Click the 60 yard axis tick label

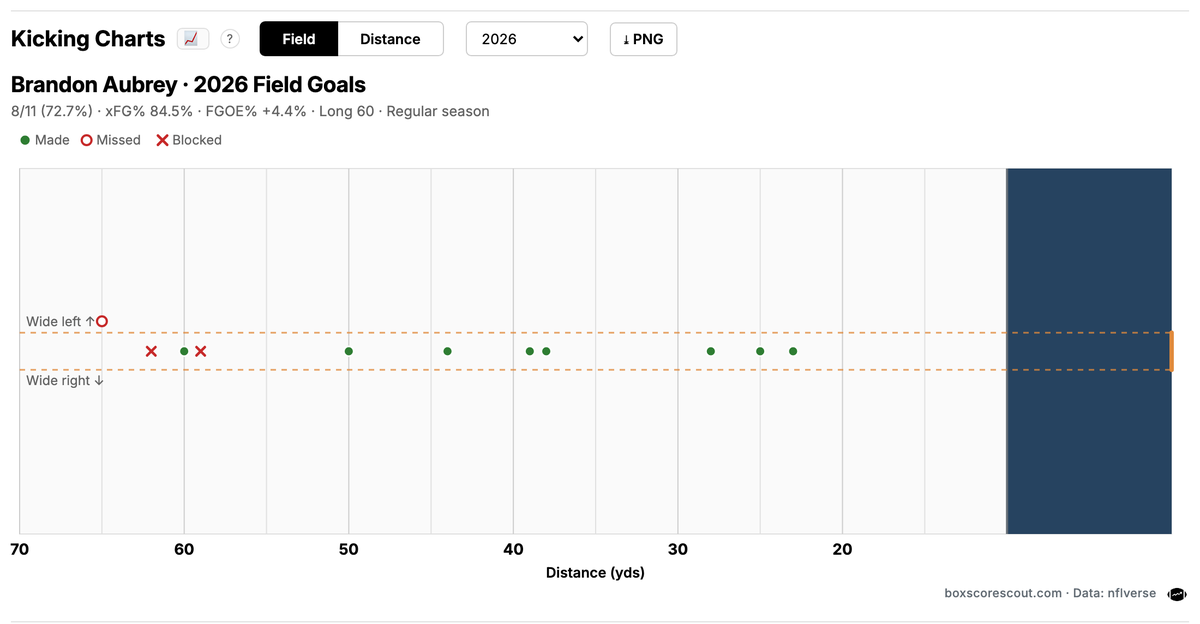tap(184, 549)
